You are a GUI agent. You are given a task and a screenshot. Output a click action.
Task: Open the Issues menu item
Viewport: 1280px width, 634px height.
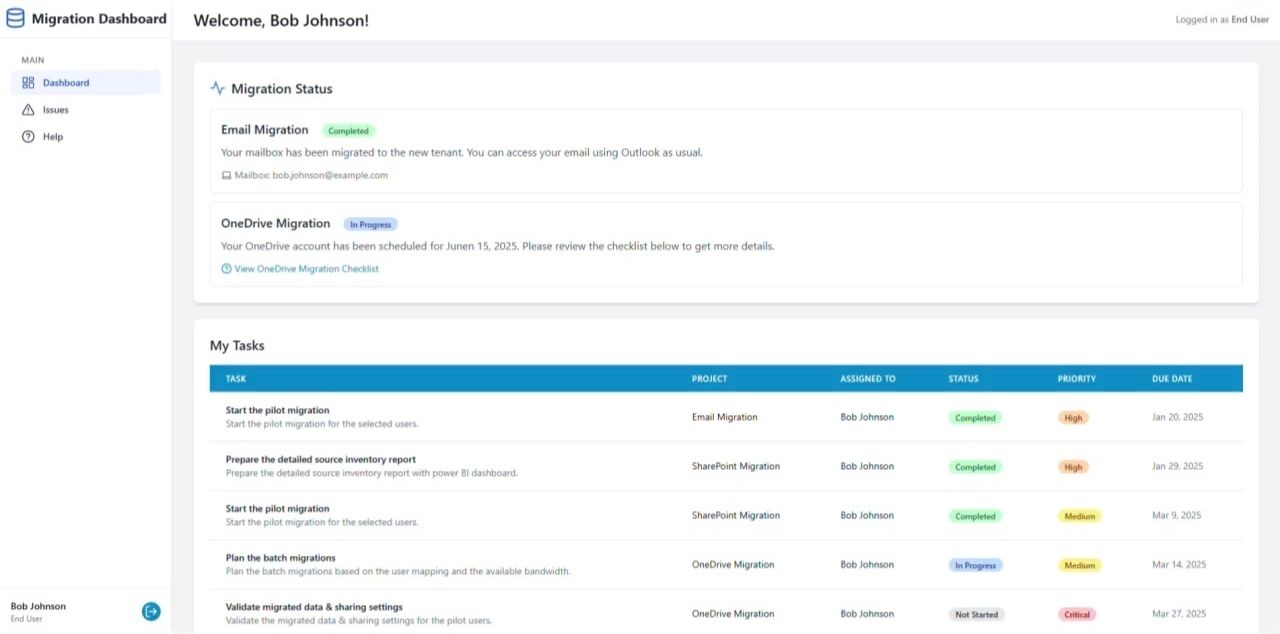coord(86,110)
